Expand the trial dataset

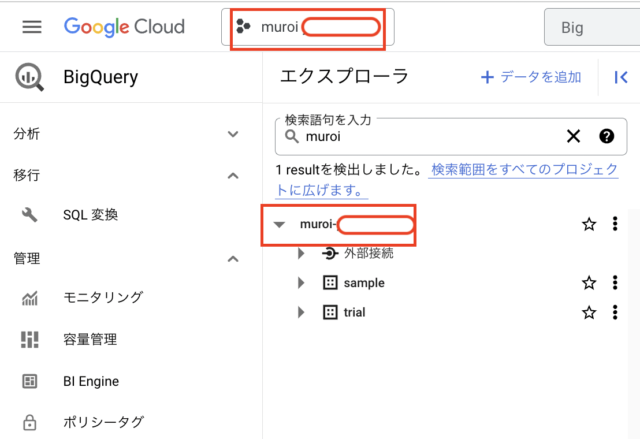301,313
